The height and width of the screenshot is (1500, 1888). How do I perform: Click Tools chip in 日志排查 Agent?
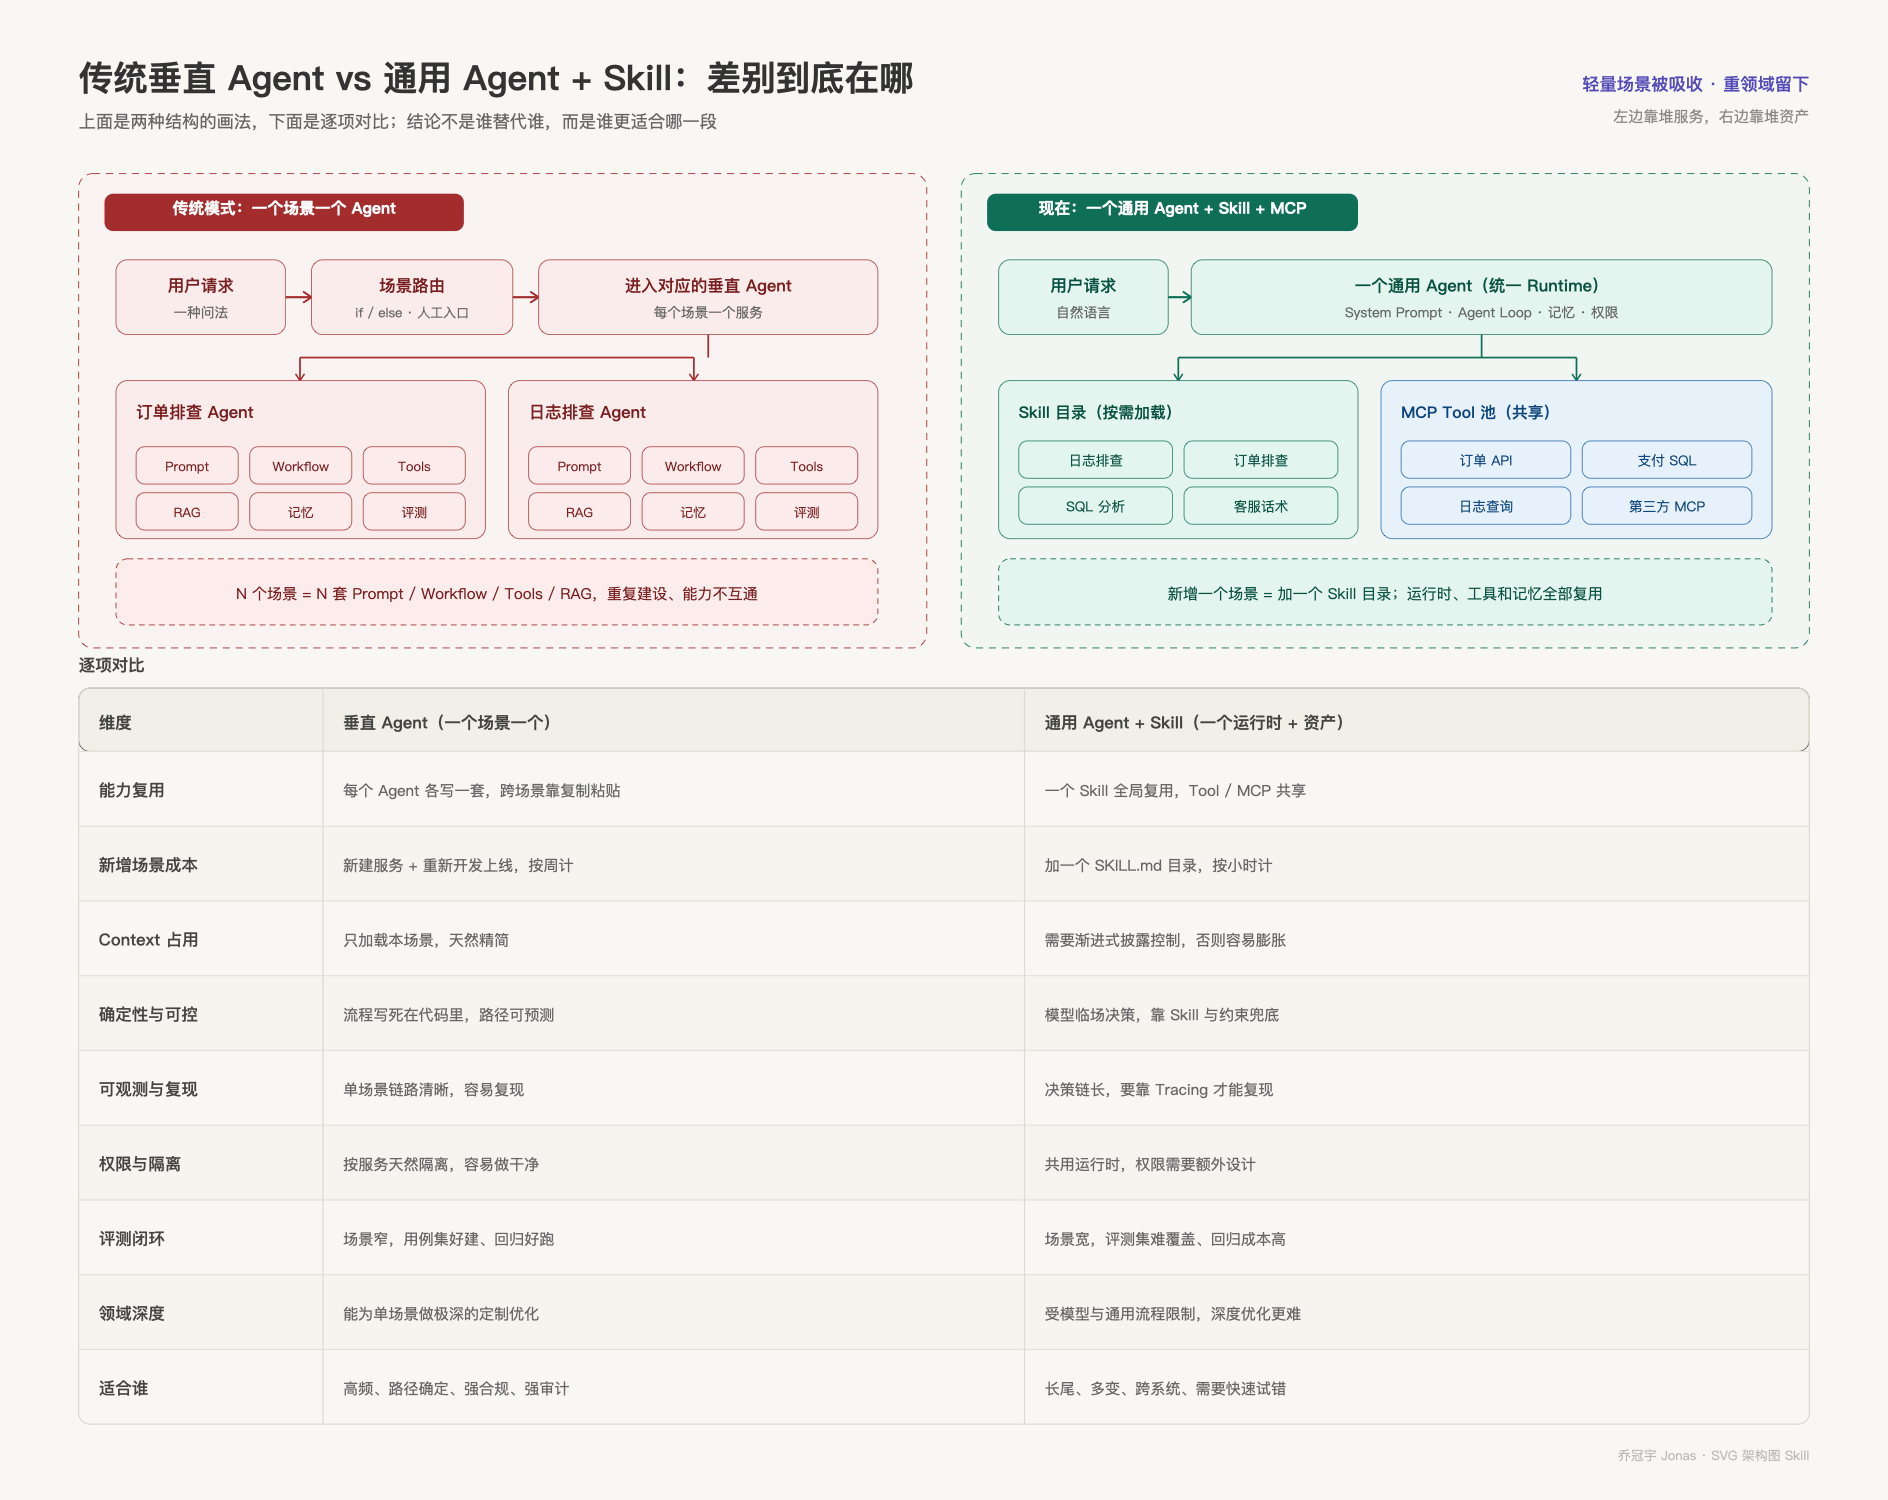tap(807, 466)
